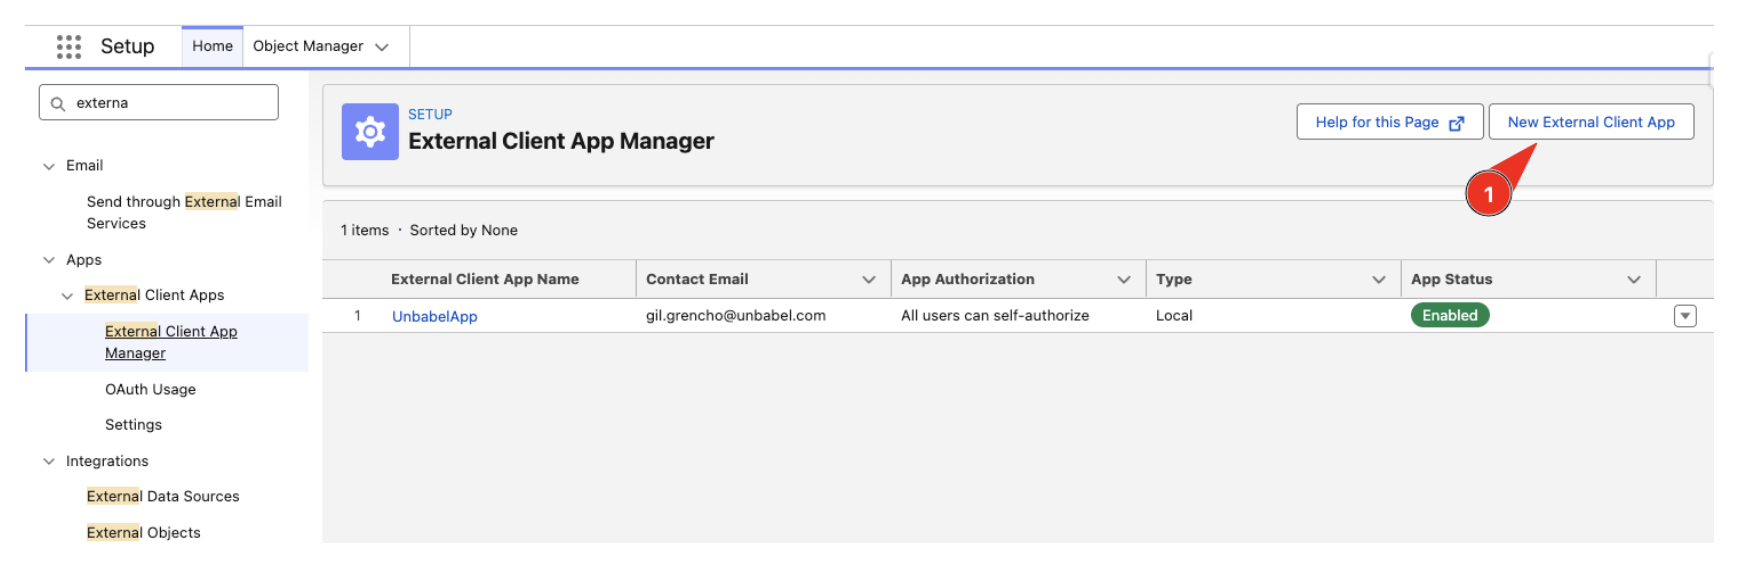Click the Quick Find search field
Screen dimensions: 1756x574
click(x=159, y=102)
